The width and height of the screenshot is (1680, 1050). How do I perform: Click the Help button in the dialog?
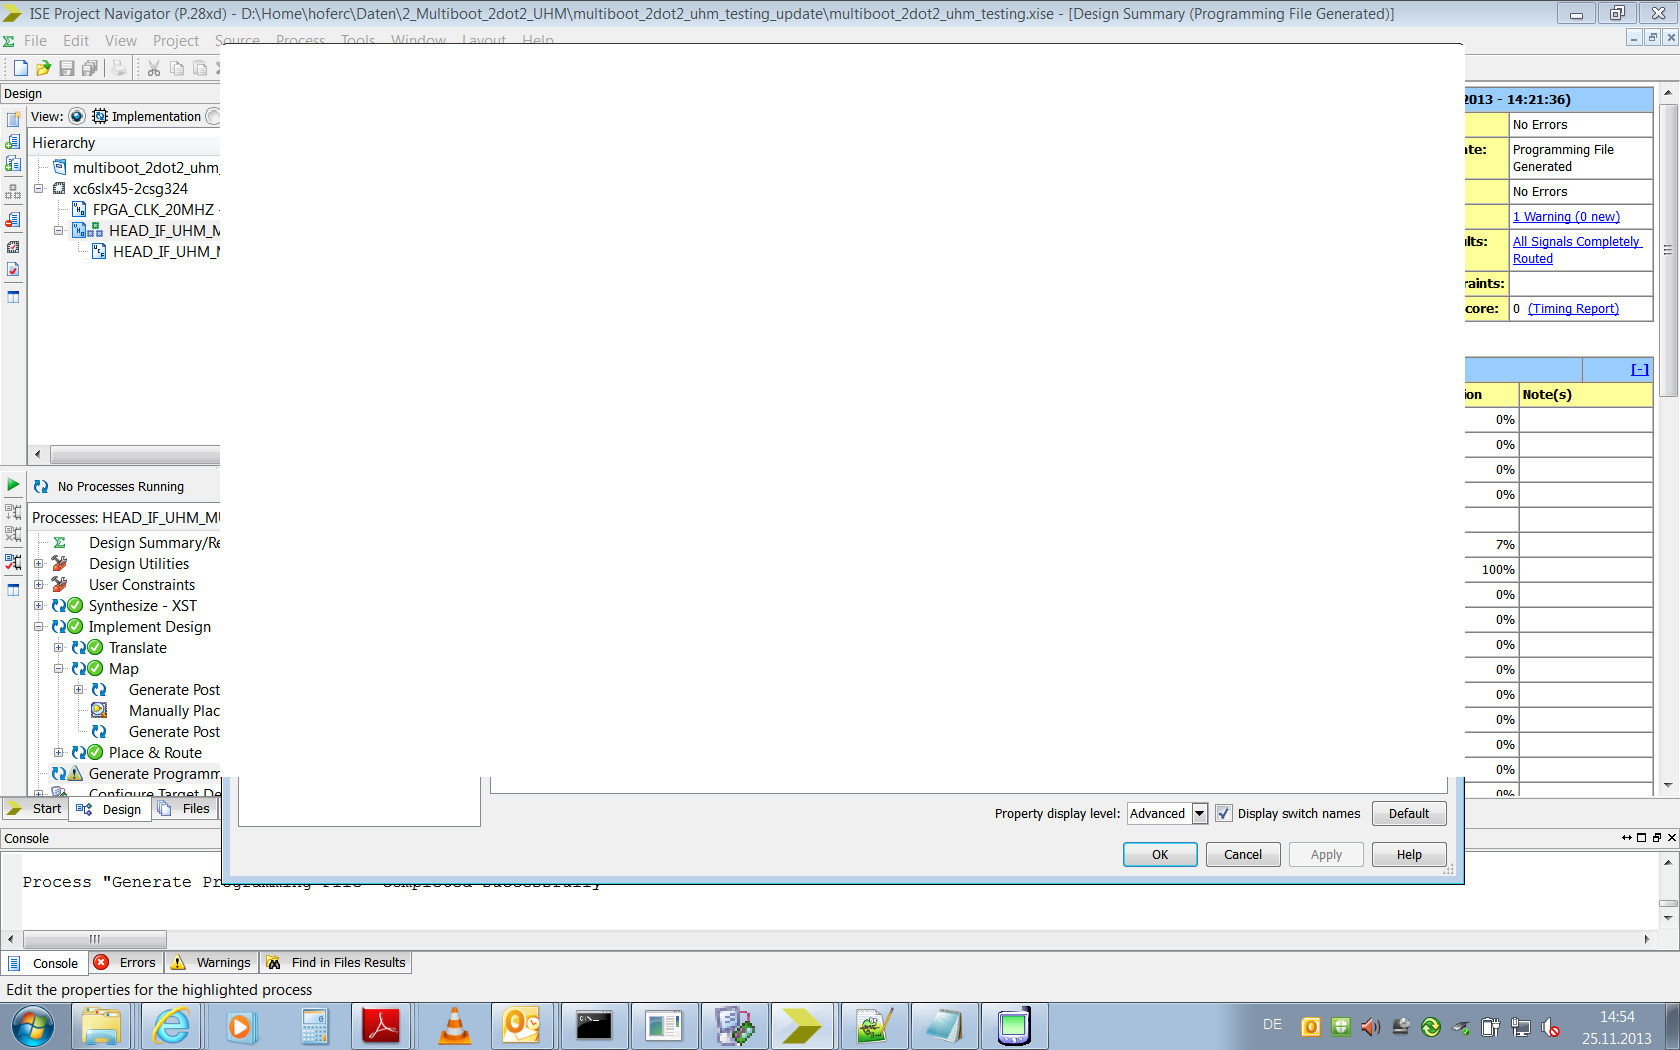tap(1409, 854)
